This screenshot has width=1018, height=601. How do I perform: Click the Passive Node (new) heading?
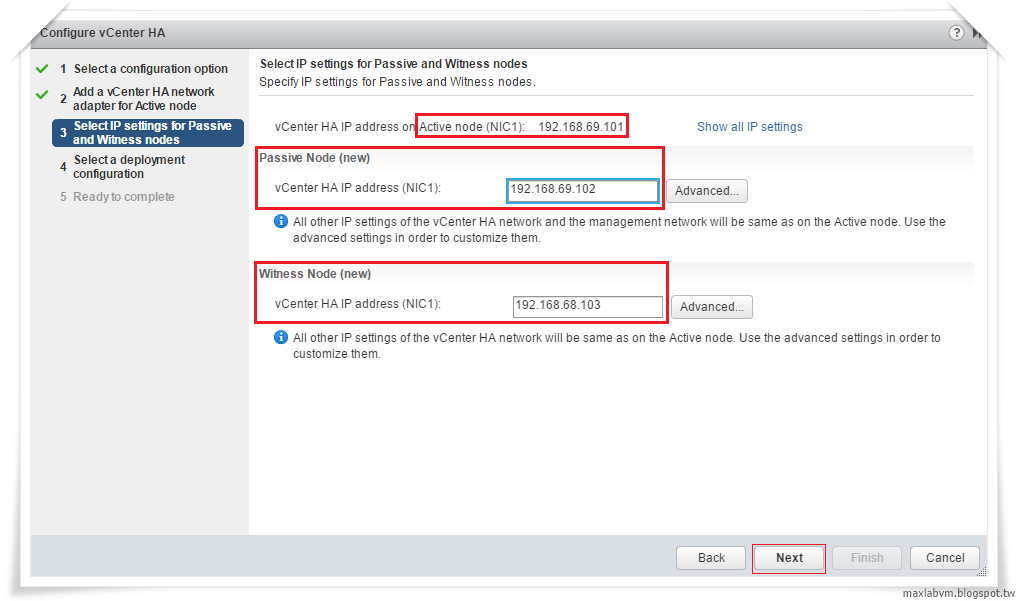[315, 158]
